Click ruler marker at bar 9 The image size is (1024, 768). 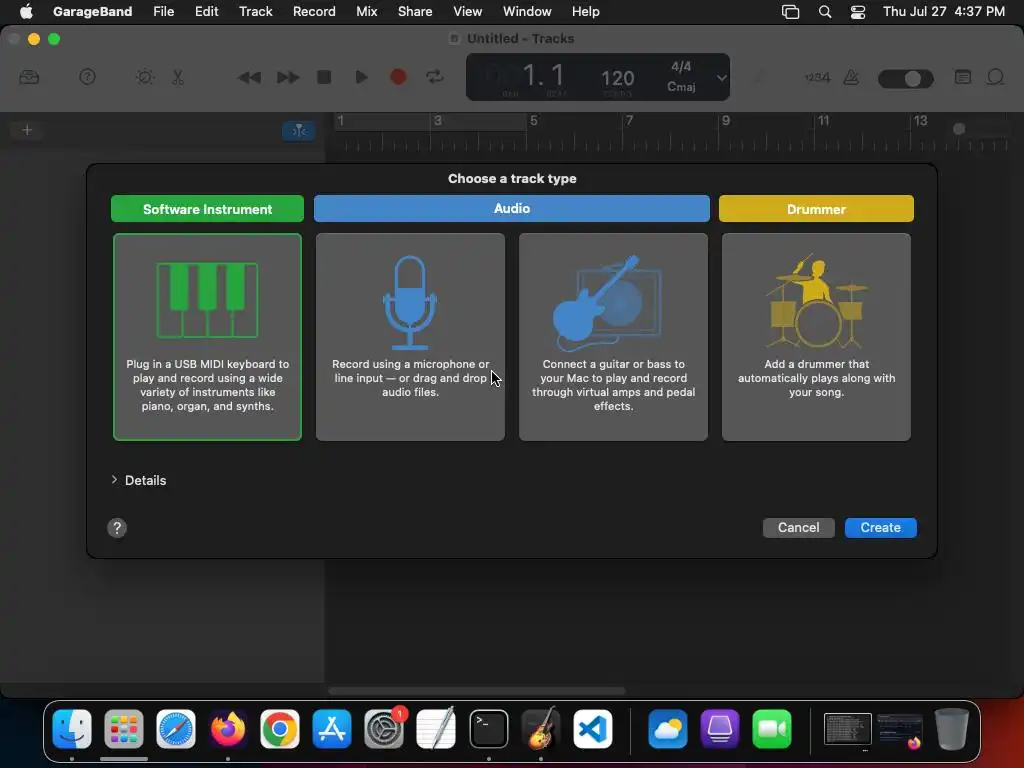pyautogui.click(x=725, y=120)
